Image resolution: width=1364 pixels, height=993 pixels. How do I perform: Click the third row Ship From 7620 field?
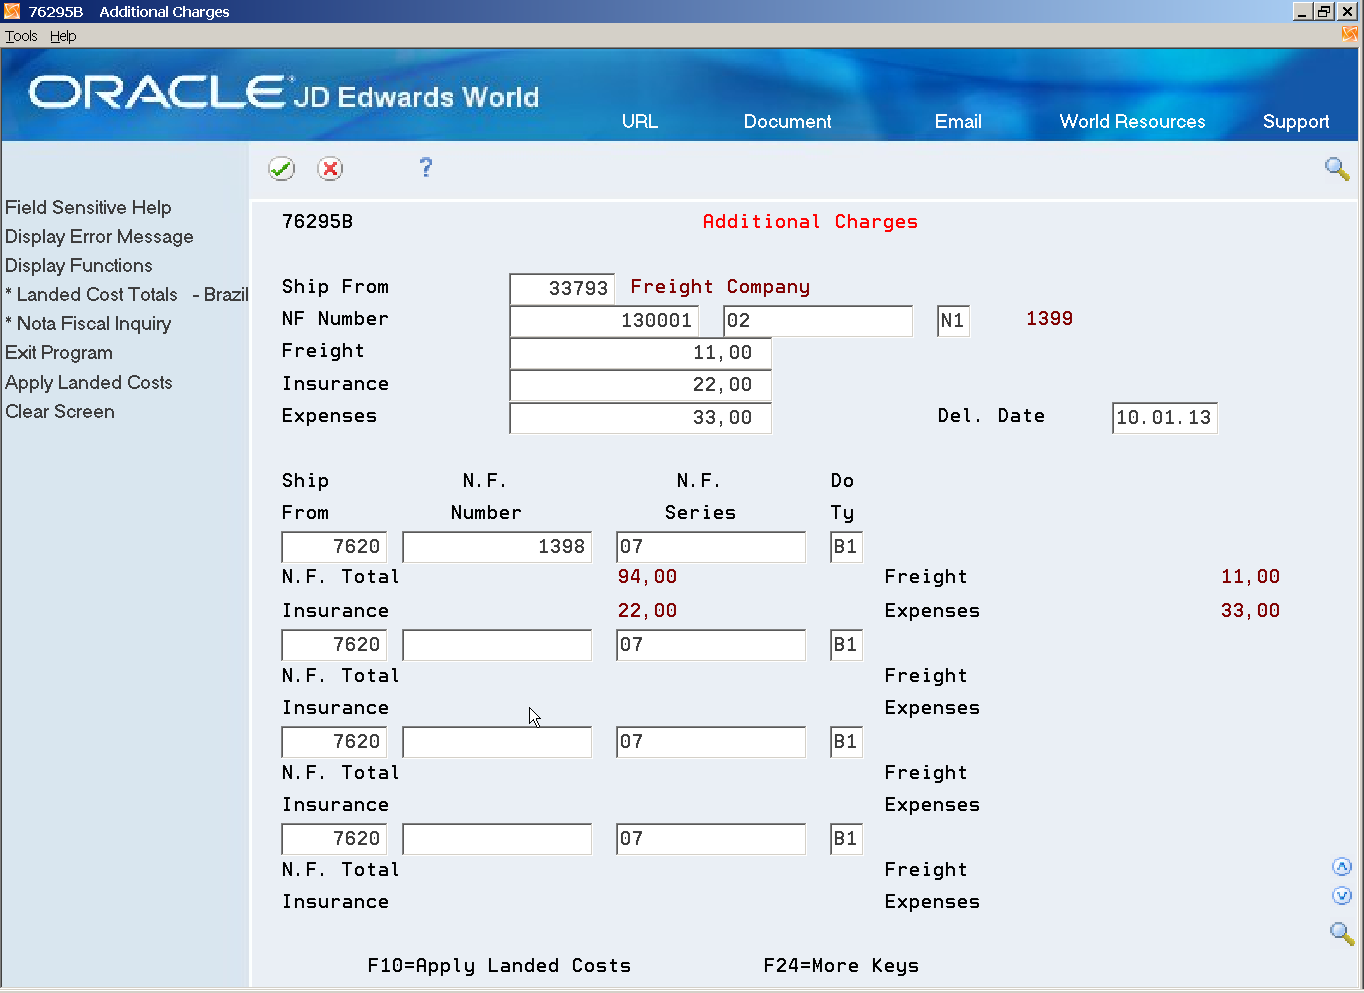click(x=334, y=741)
